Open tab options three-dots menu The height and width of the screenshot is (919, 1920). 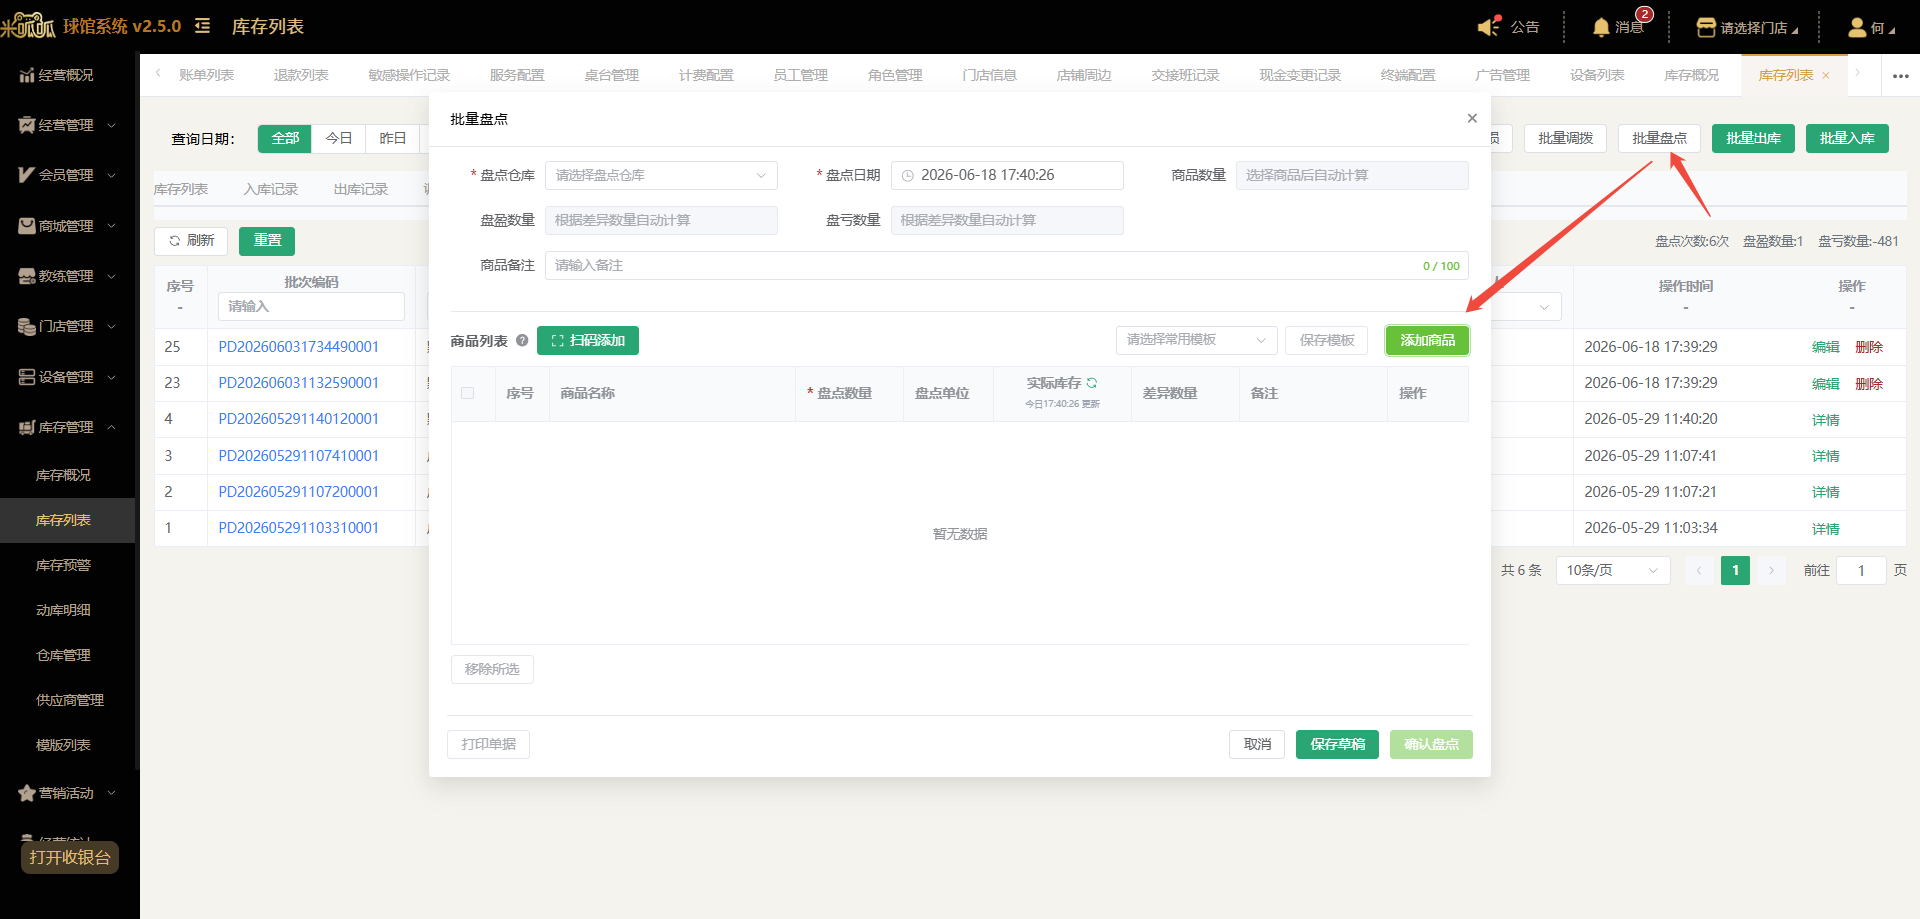(x=1900, y=76)
